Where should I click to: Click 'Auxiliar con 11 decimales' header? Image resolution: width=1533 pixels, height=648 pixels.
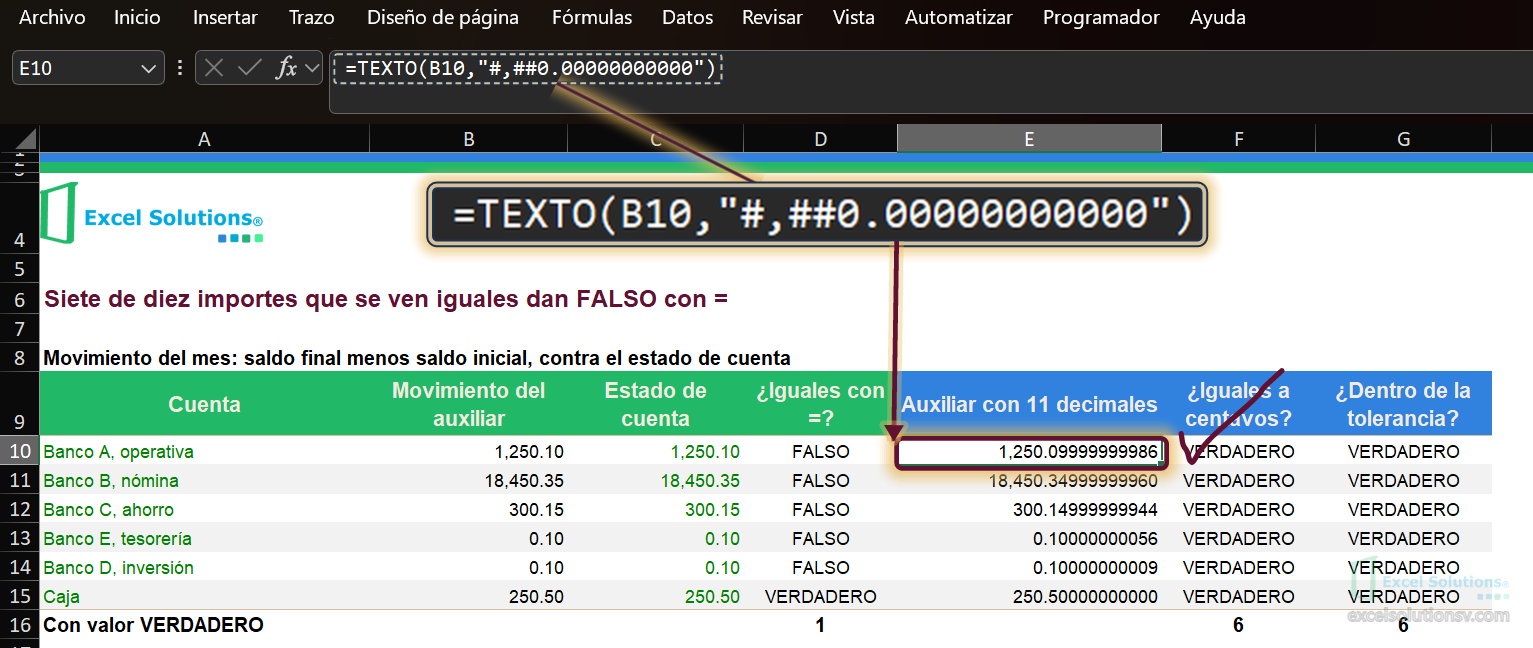click(x=1029, y=404)
